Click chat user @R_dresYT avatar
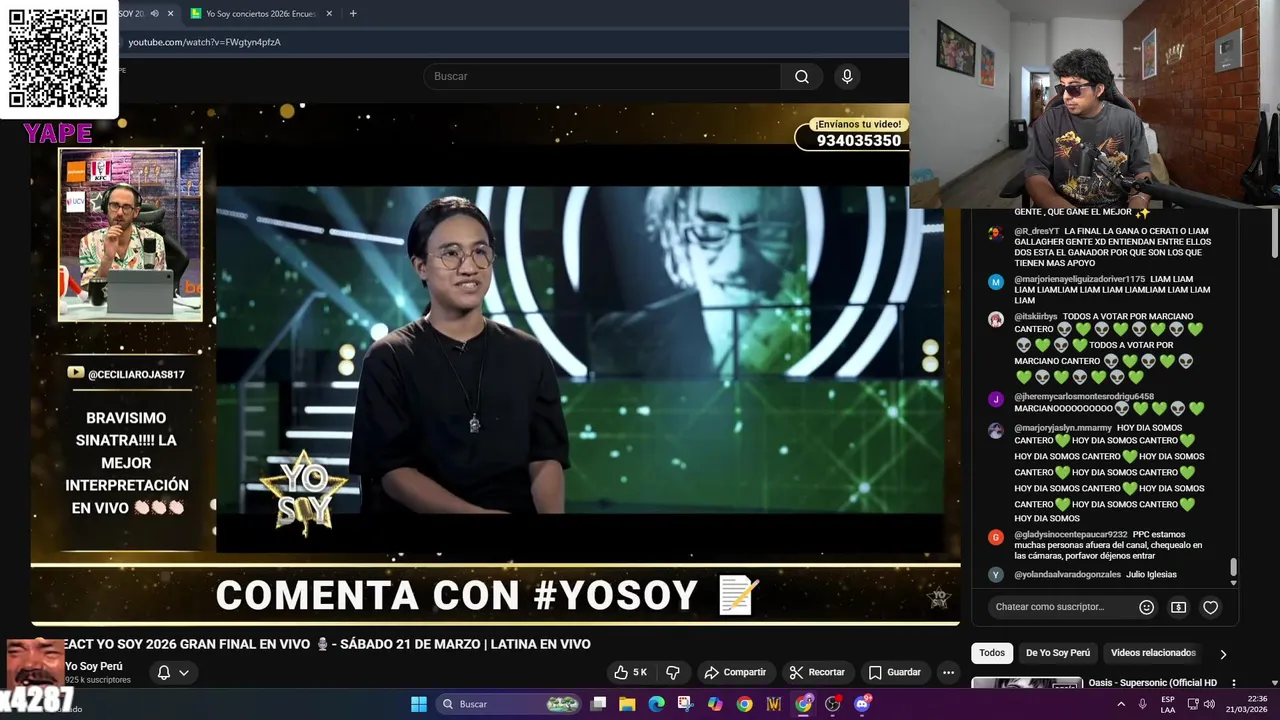 (995, 233)
